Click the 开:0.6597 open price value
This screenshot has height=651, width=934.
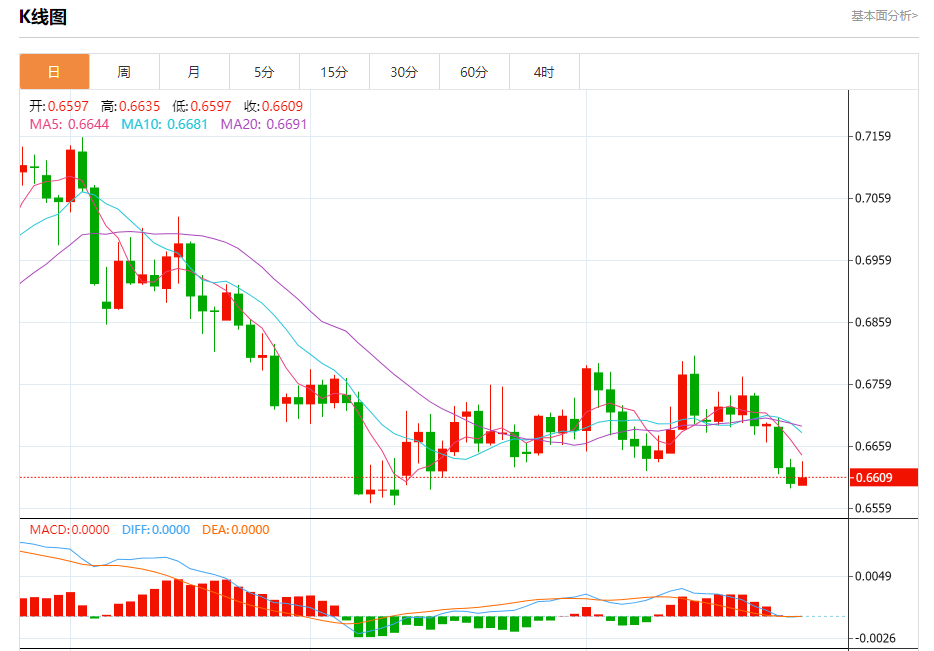(59, 107)
